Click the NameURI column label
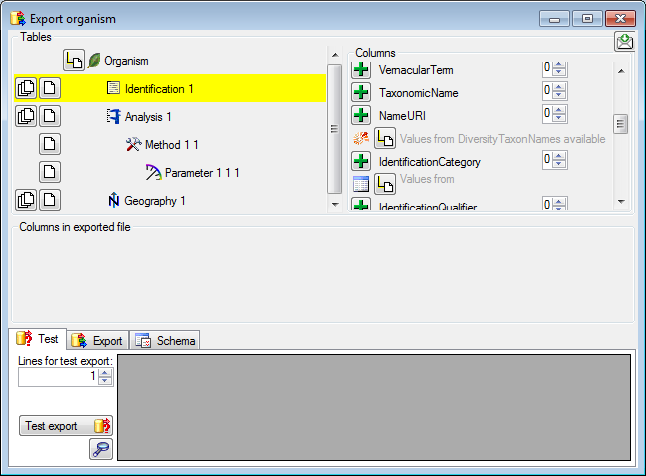 point(402,116)
